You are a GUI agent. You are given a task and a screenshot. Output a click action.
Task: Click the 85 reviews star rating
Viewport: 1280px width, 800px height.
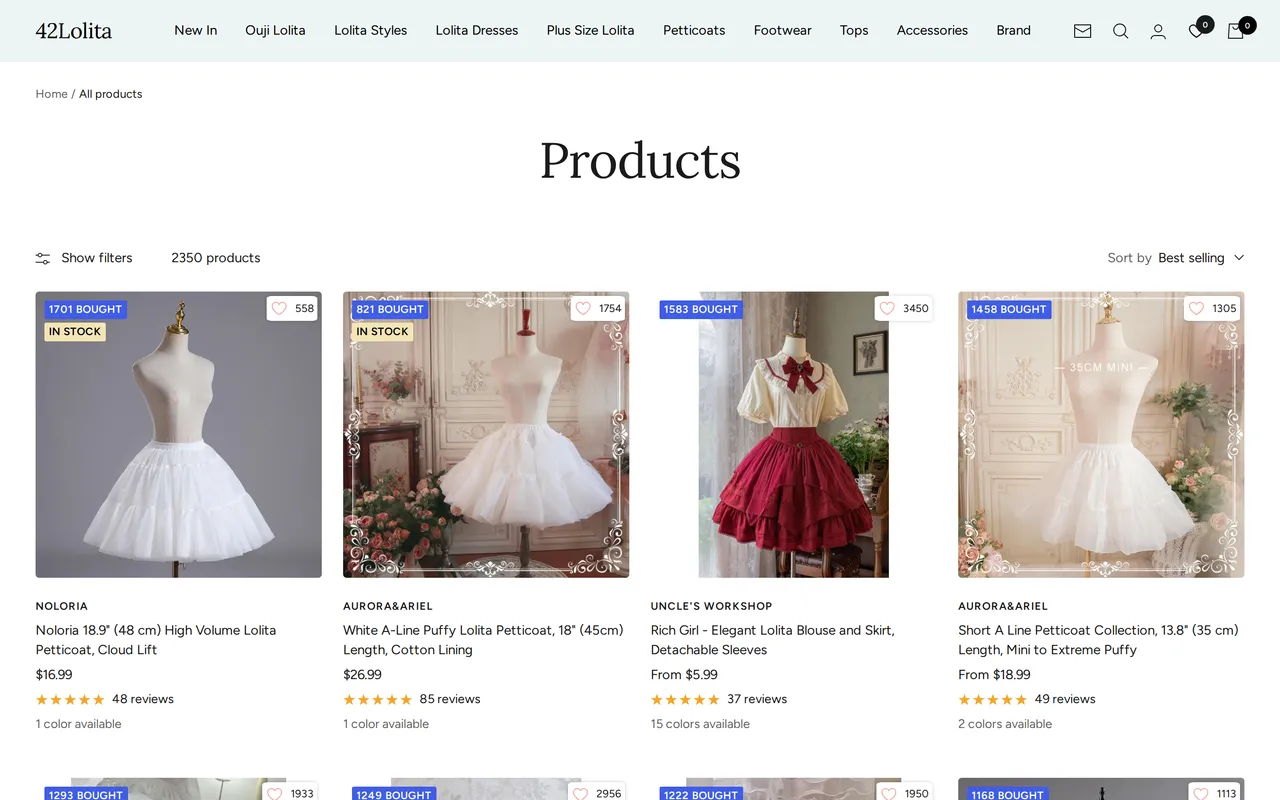point(412,699)
